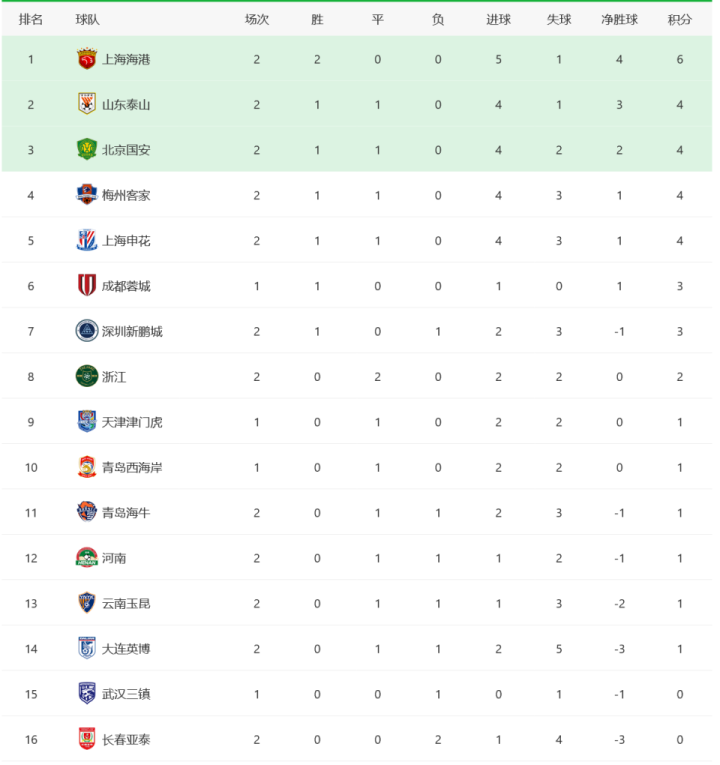
Task: Click the 武汉三镇 team name link
Action: click(x=126, y=694)
